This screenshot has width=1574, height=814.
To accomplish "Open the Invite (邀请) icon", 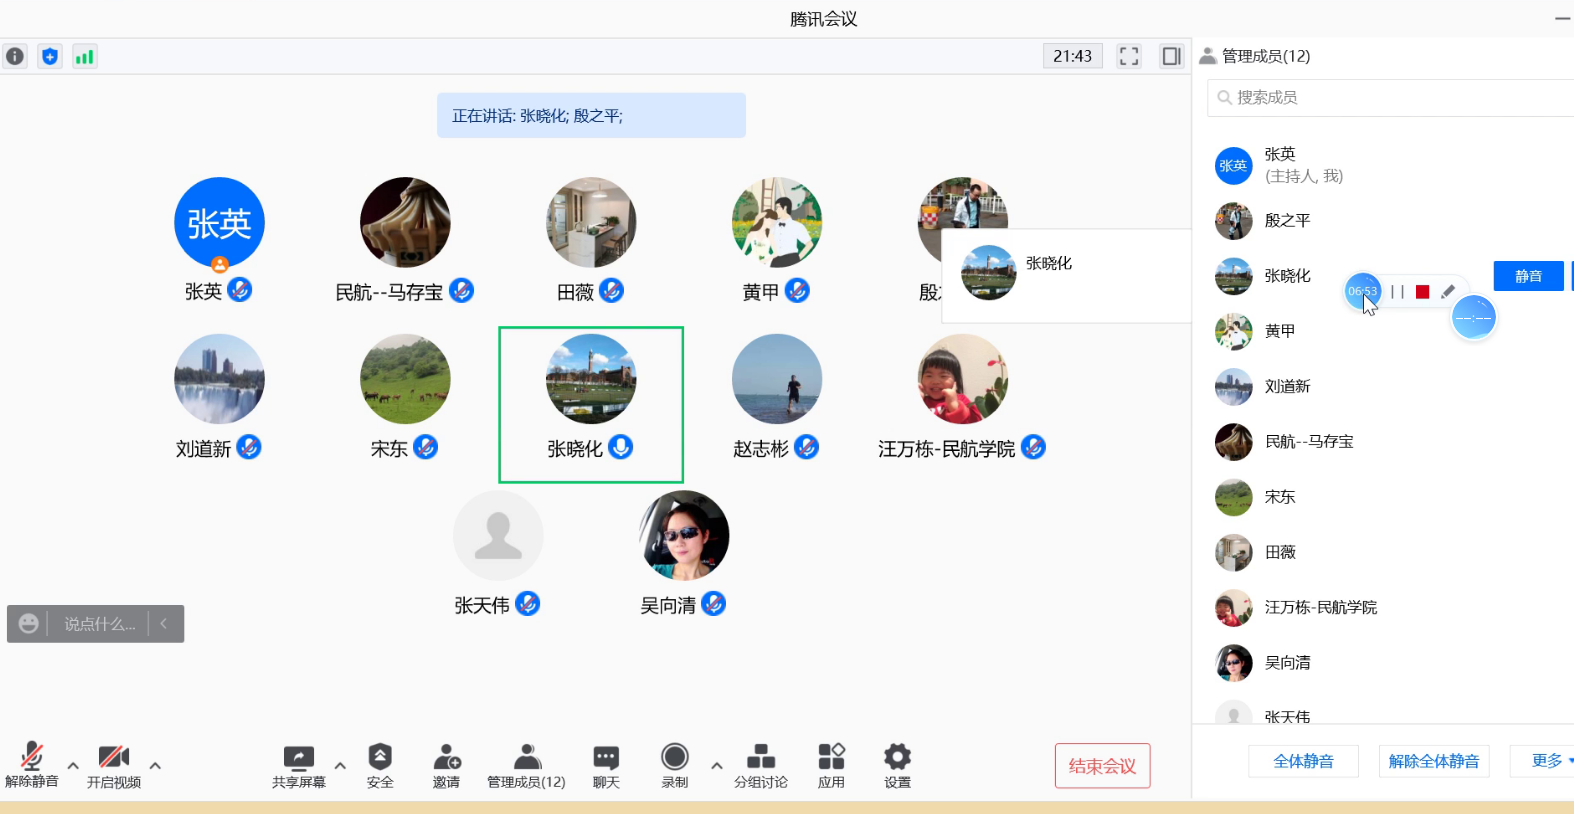I will pyautogui.click(x=446, y=766).
